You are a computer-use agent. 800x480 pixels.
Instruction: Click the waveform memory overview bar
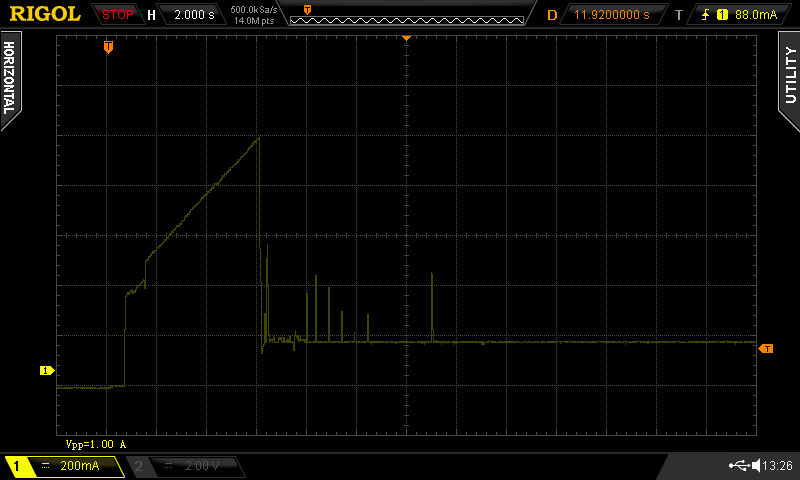407,20
